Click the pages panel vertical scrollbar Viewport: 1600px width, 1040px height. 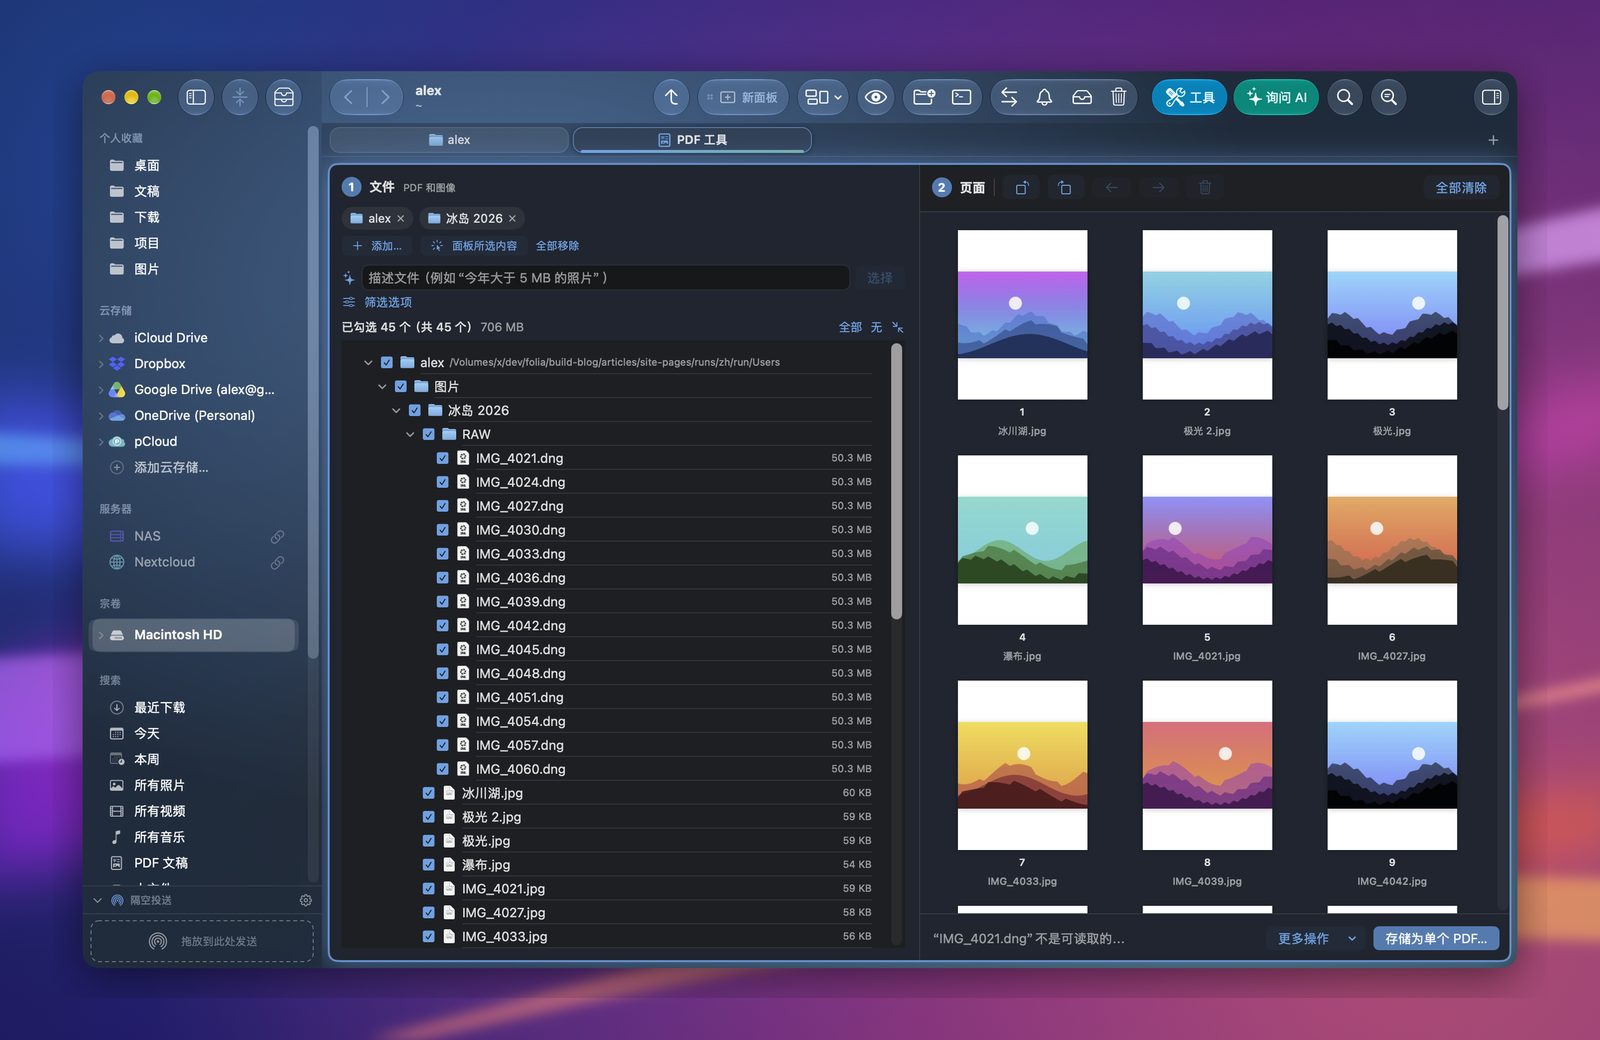pyautogui.click(x=1502, y=312)
